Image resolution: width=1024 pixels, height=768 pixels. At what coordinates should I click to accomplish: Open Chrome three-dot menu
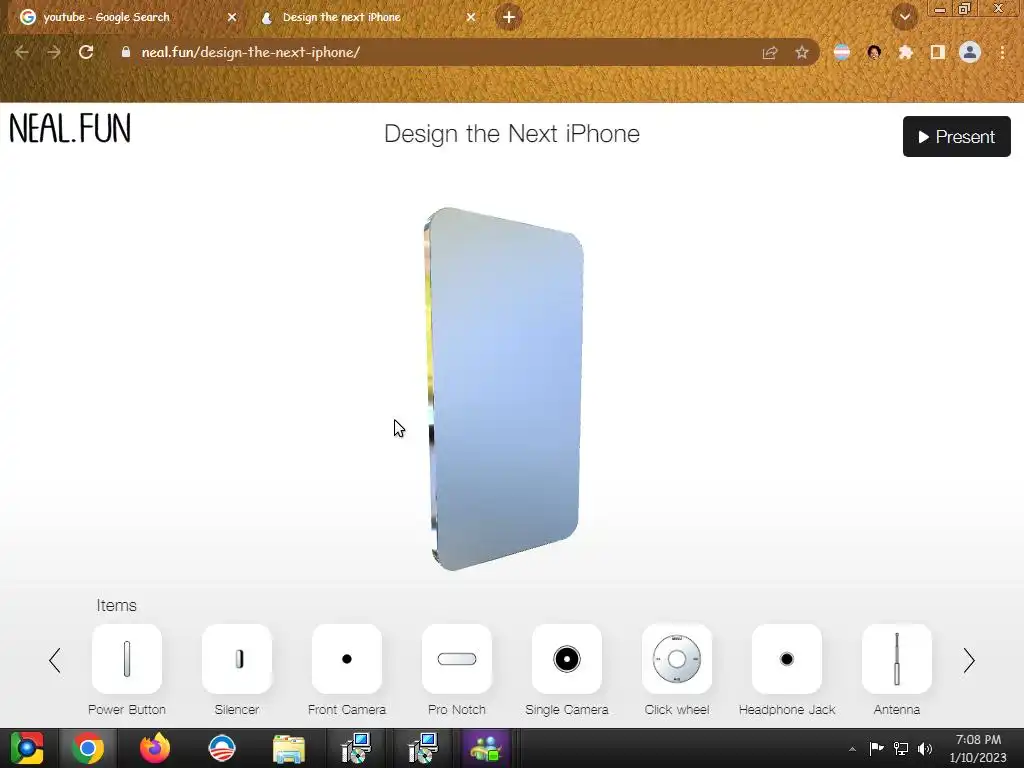coord(1002,52)
